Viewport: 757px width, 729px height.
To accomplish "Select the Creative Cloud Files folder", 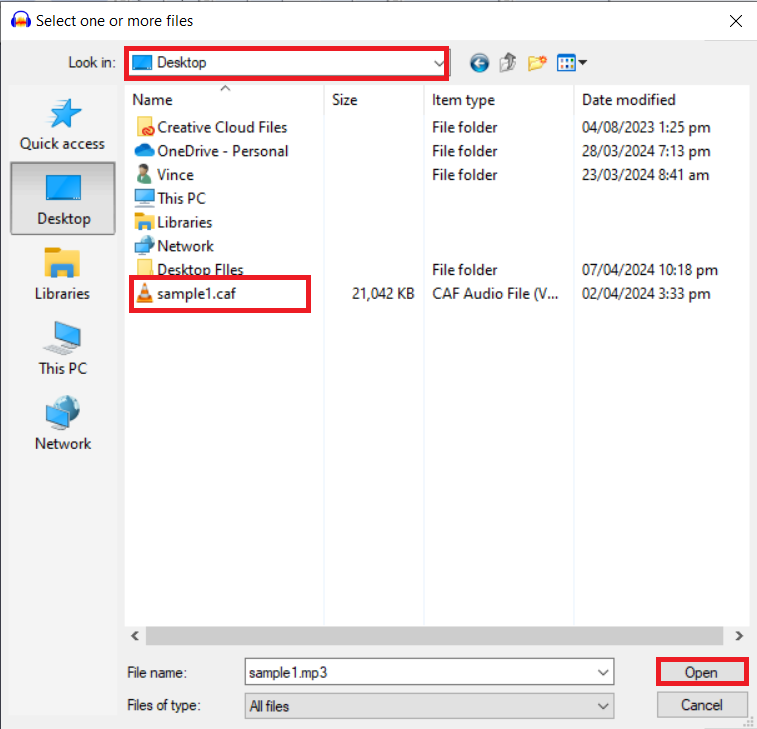I will click(211, 127).
